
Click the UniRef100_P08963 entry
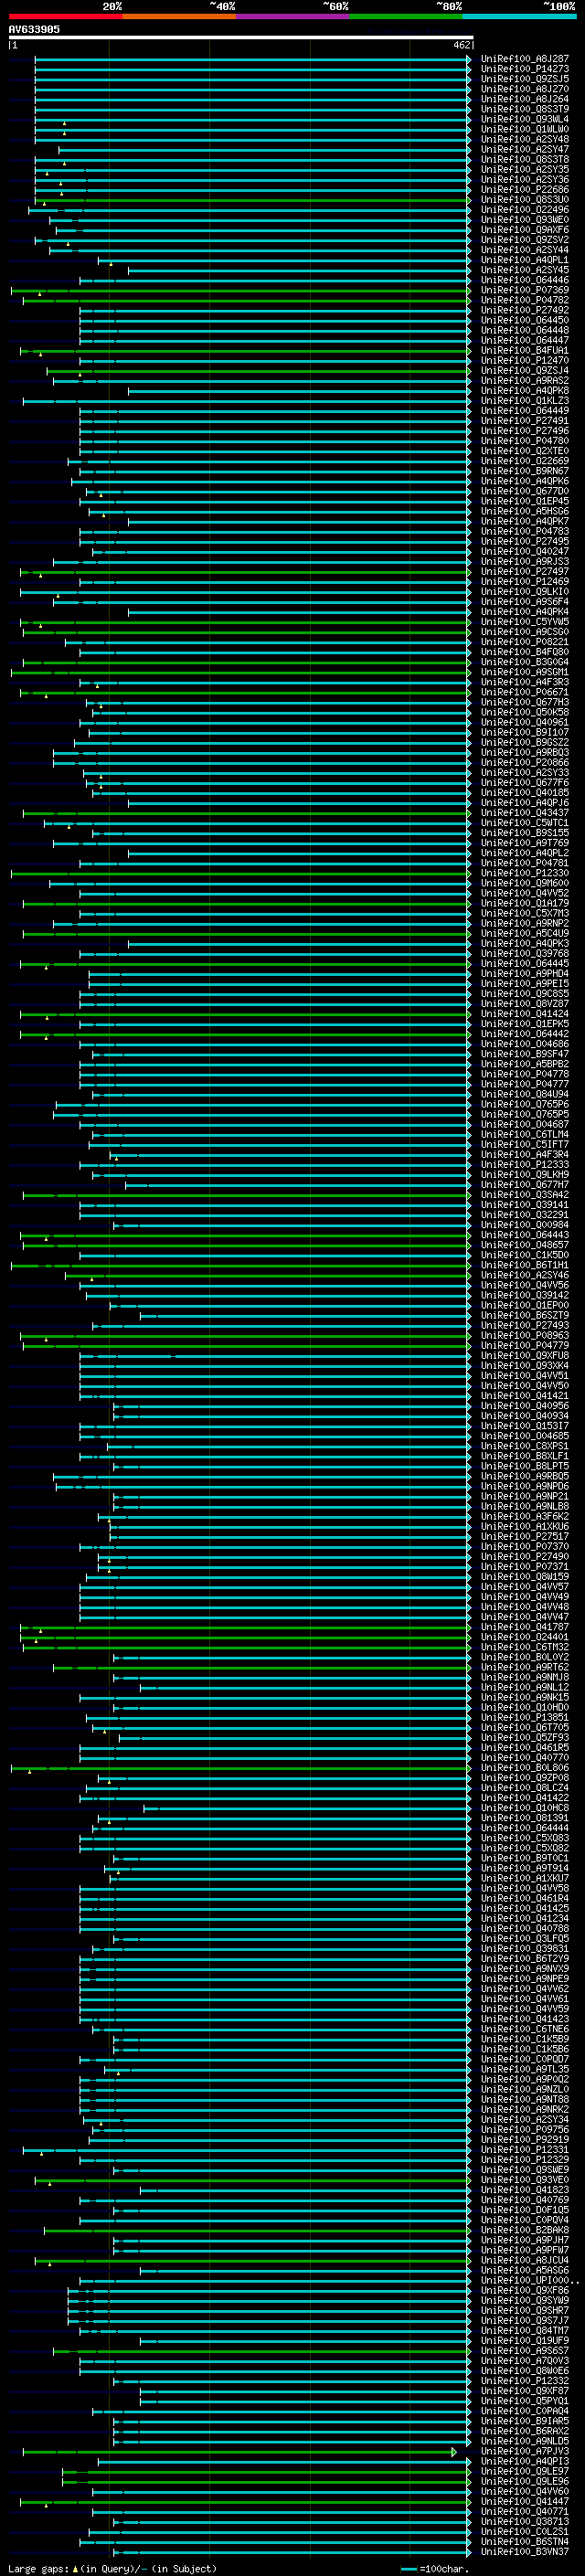(x=524, y=1335)
